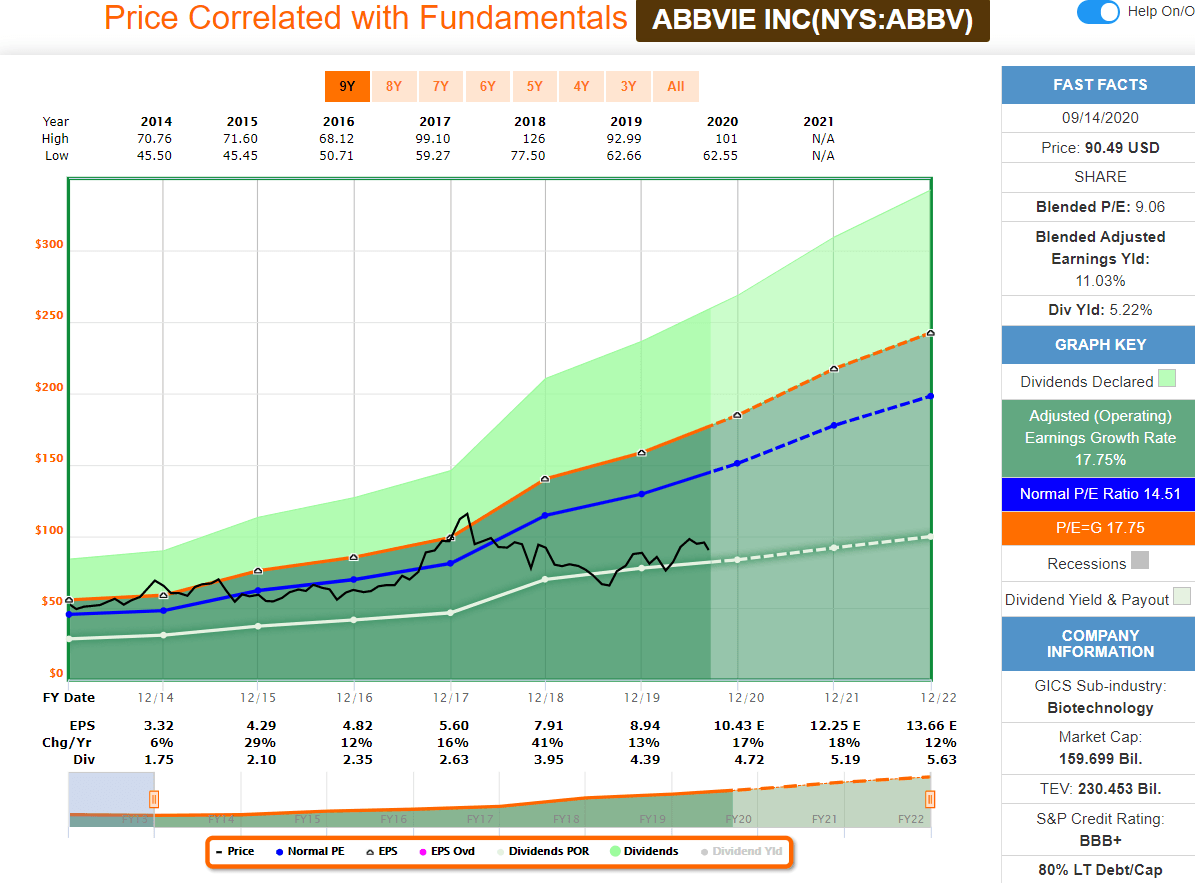Click the Market Cap 159.699 Bil. value
The height and width of the screenshot is (883, 1195).
[x=1100, y=759]
